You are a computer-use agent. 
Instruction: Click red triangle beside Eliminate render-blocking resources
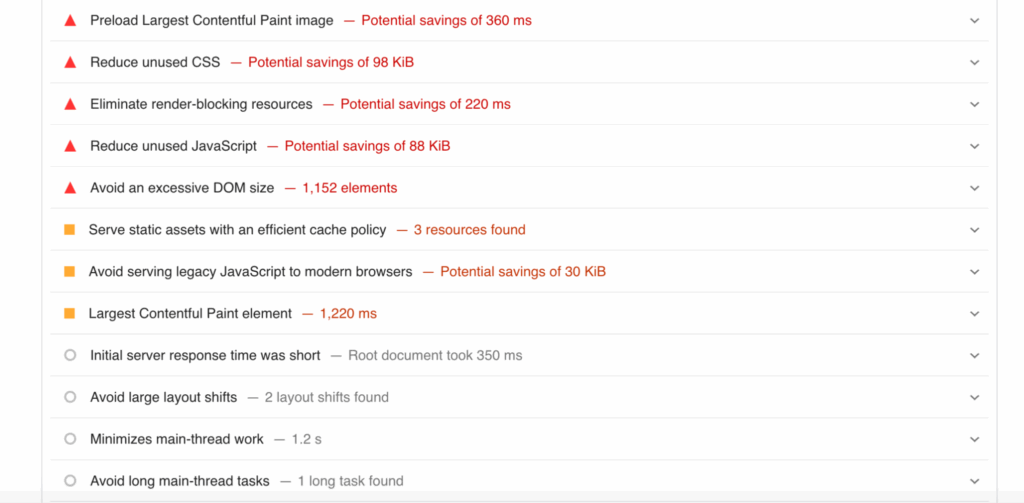point(70,104)
